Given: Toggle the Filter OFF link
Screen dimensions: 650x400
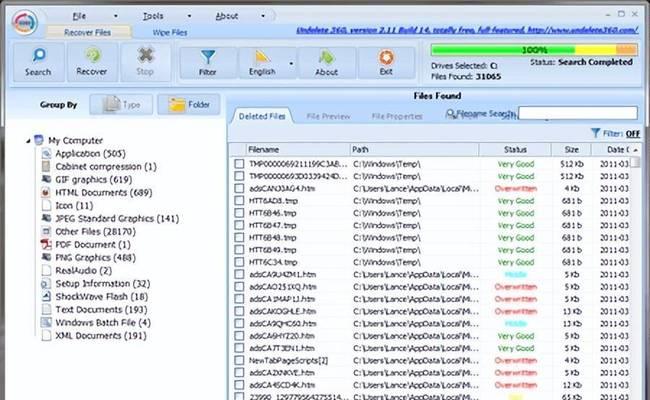Looking at the screenshot, I should (x=633, y=133).
